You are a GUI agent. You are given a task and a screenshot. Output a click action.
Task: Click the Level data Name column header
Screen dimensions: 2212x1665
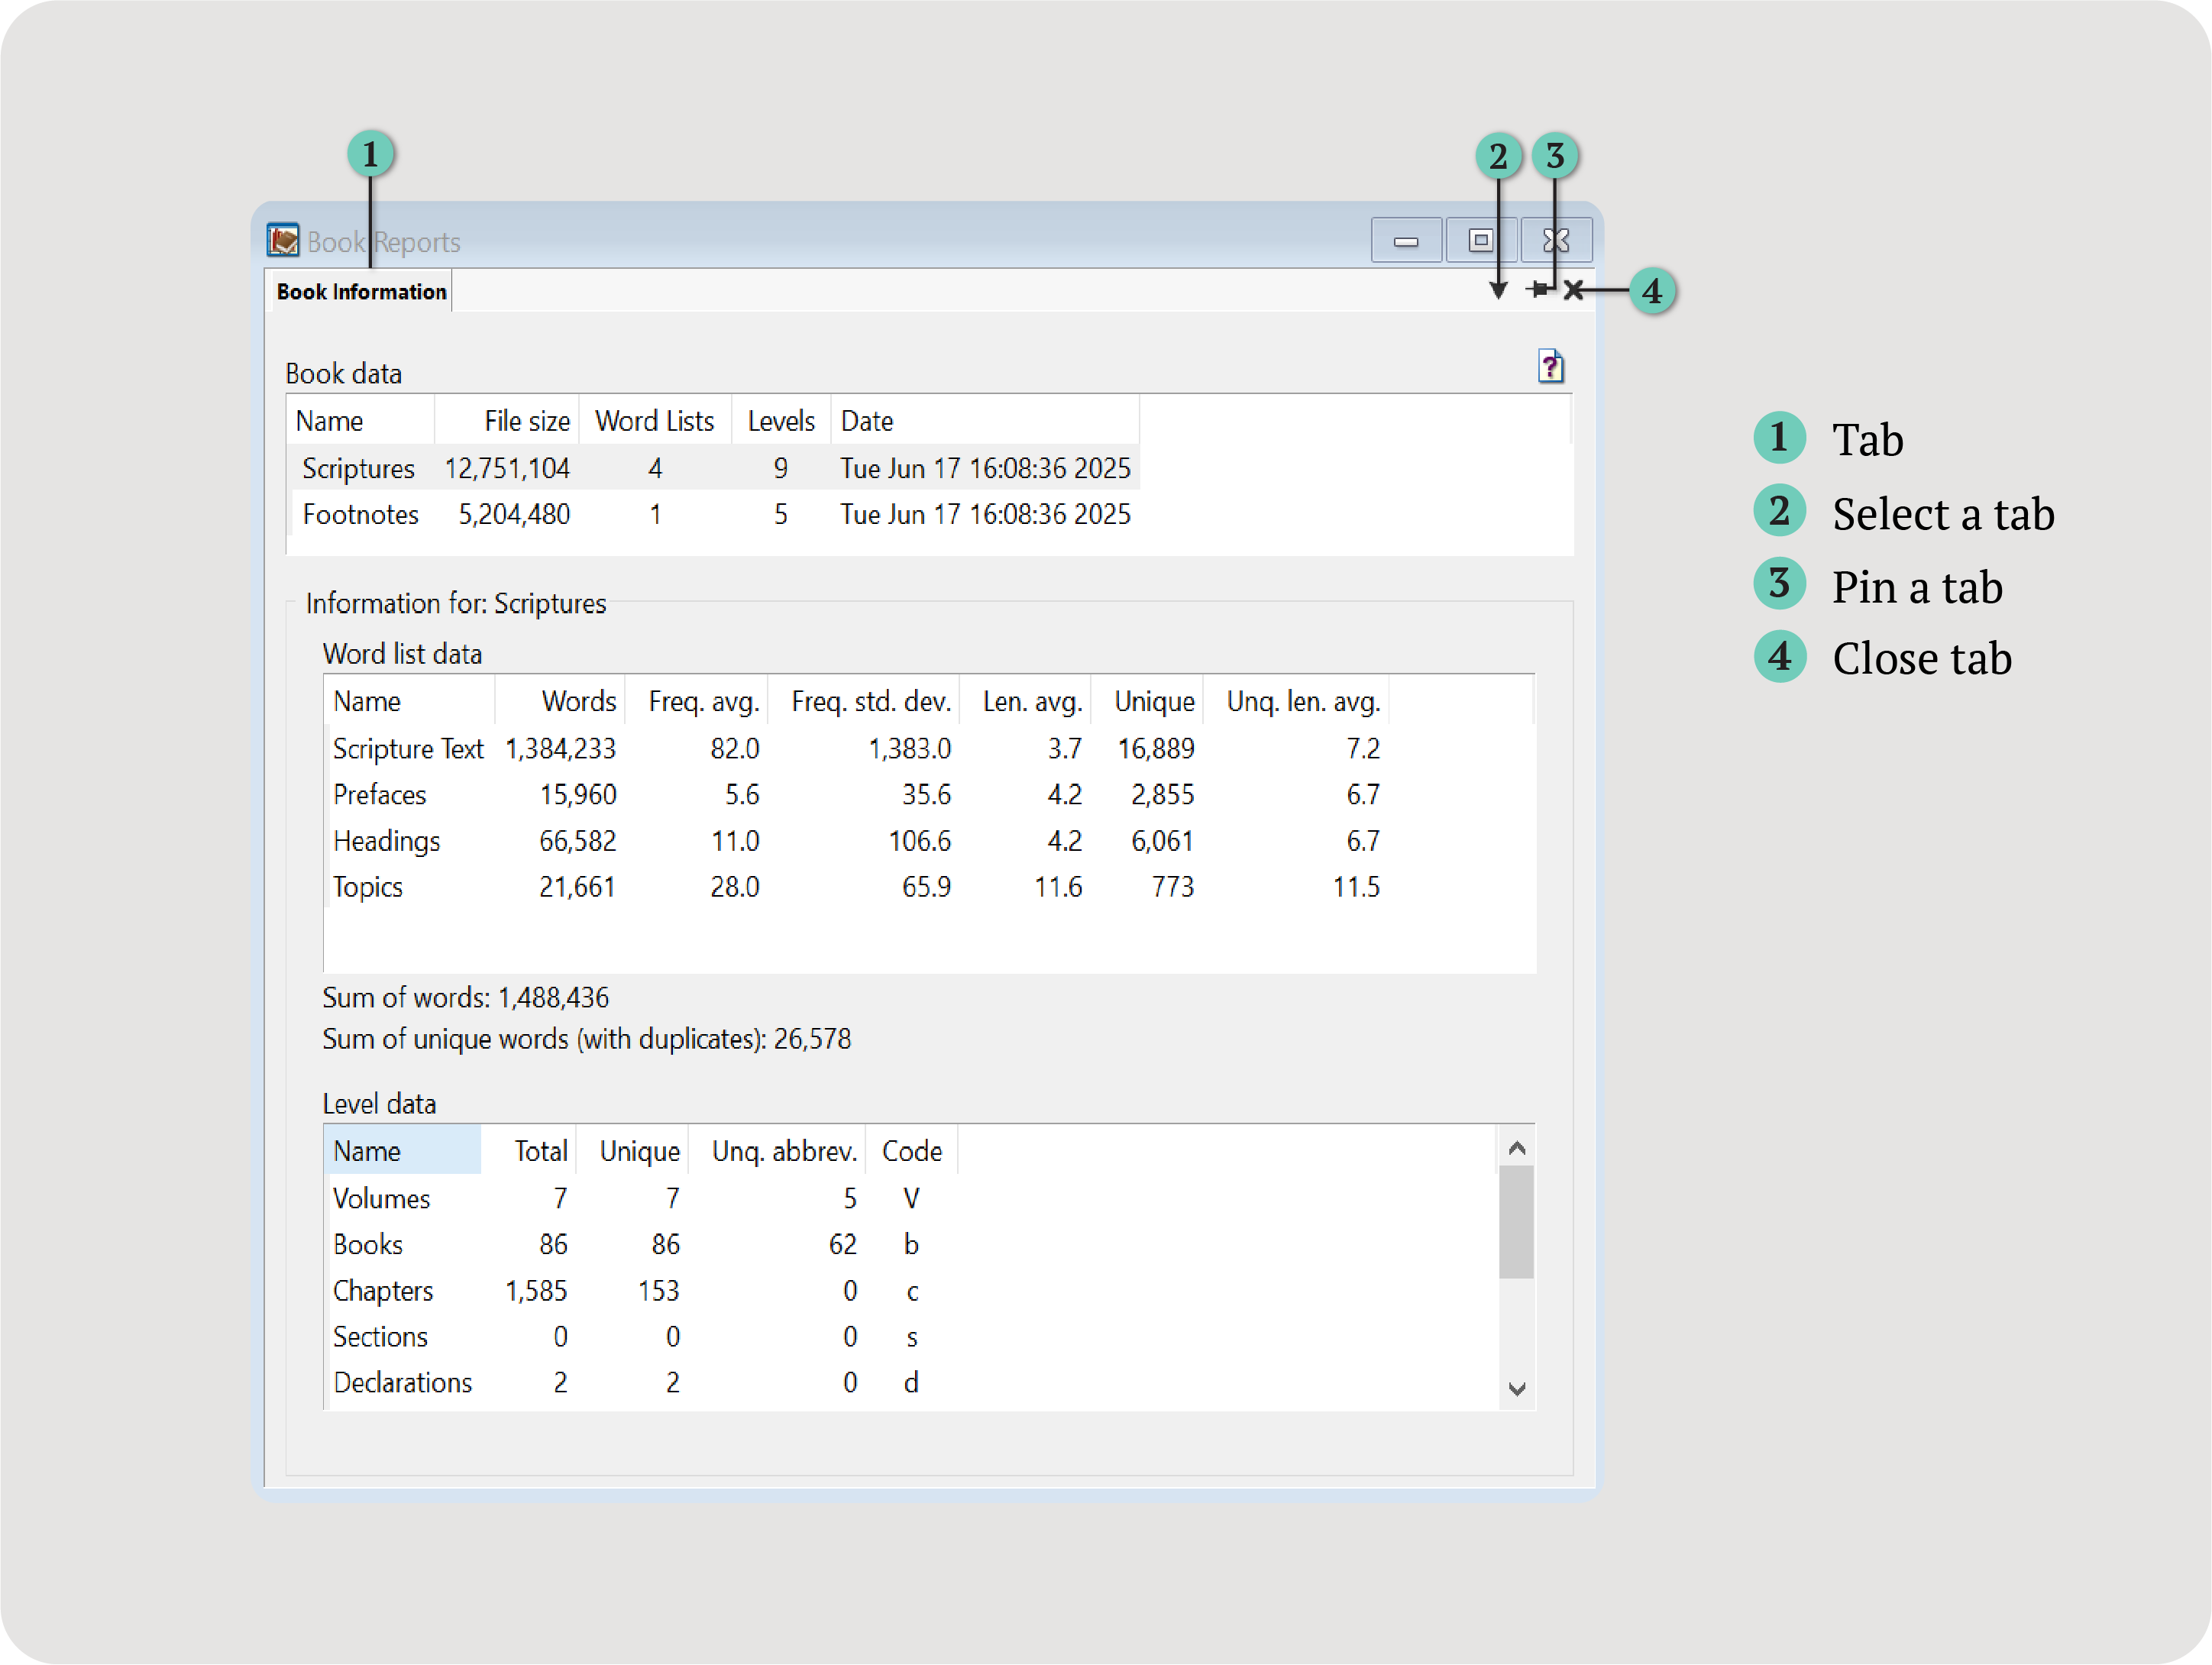pyautogui.click(x=400, y=1151)
